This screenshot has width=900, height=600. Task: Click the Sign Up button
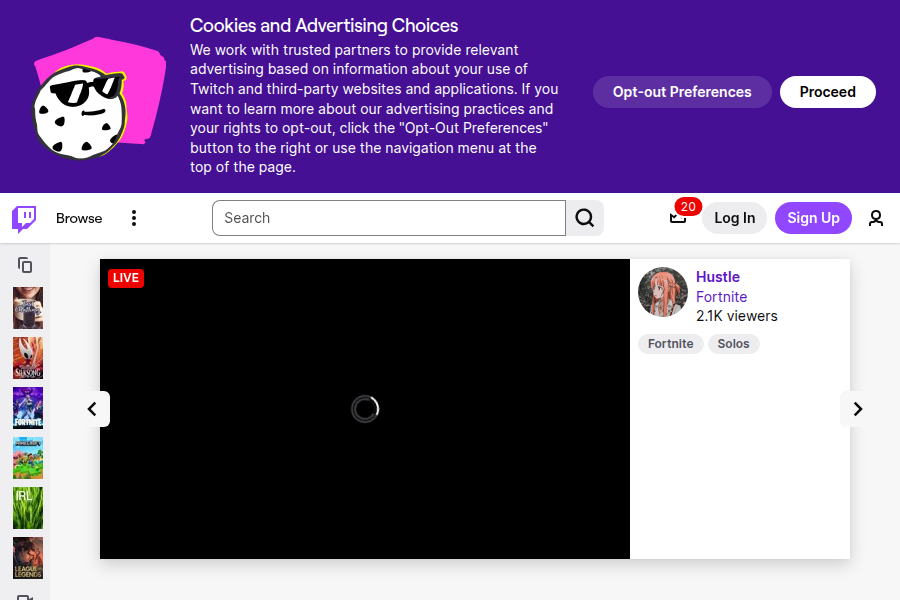point(813,218)
